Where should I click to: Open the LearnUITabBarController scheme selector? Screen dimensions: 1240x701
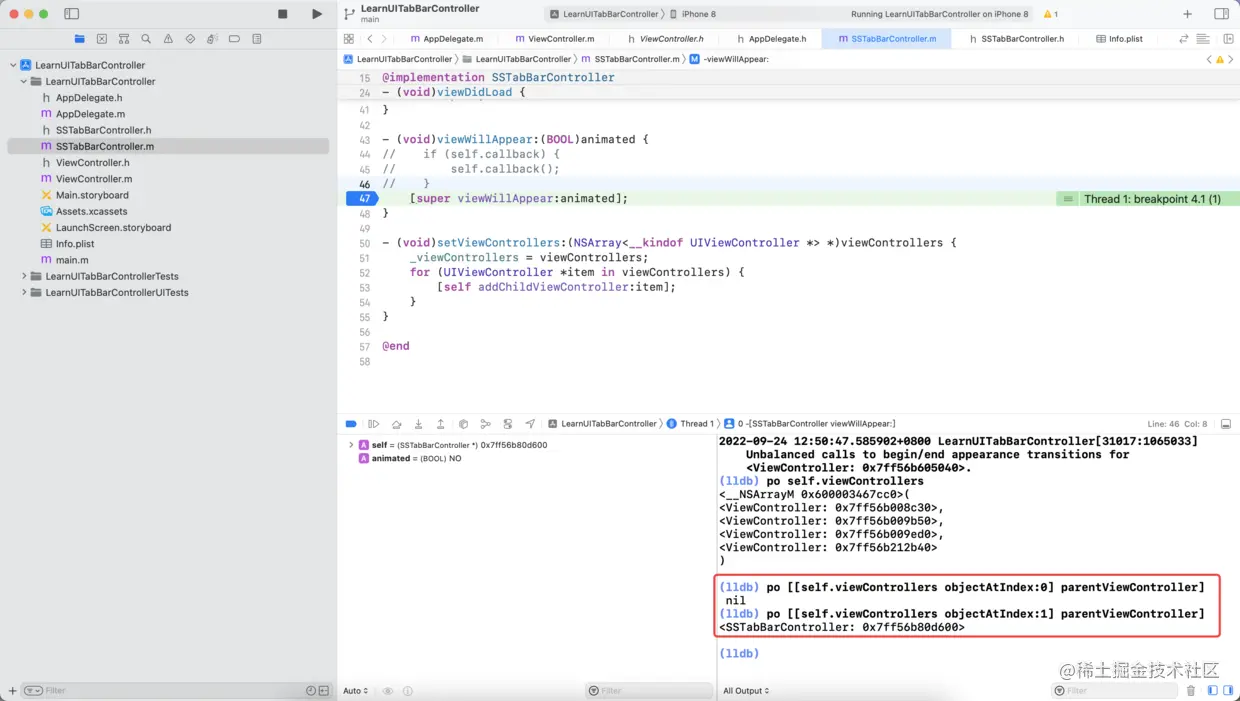604,14
